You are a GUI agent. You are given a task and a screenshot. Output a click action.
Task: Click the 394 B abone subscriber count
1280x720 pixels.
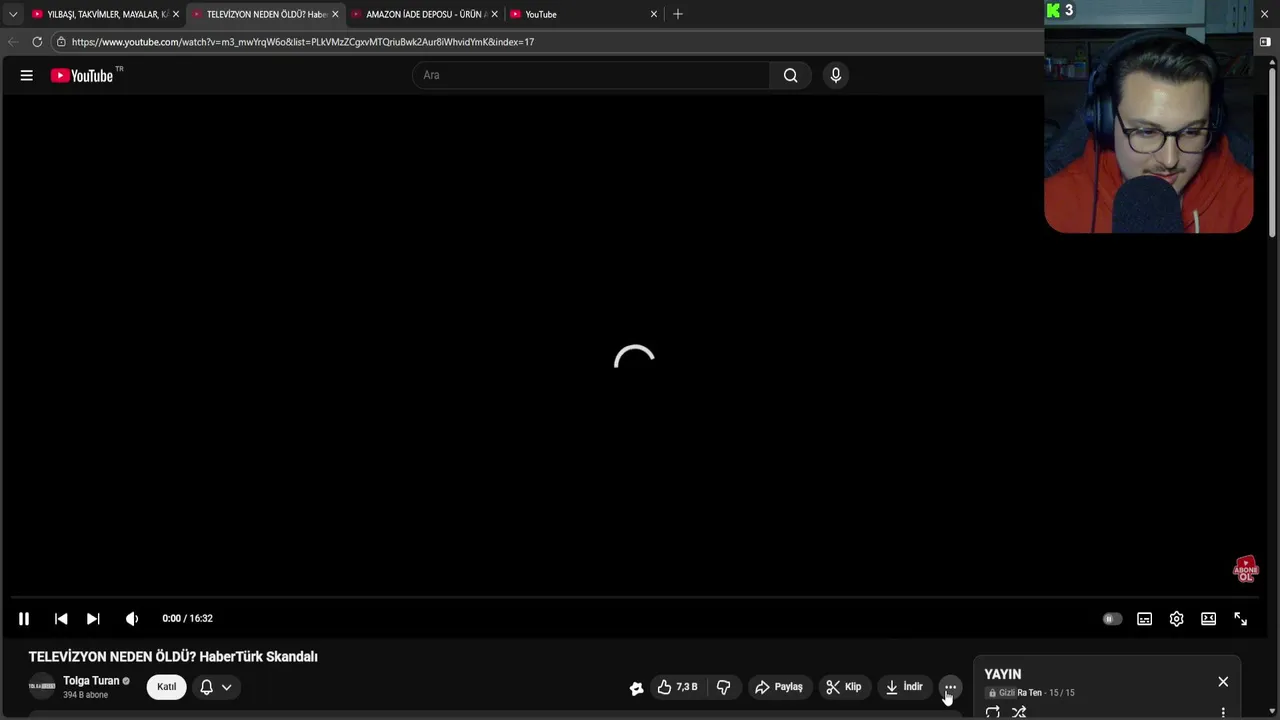click(x=85, y=695)
